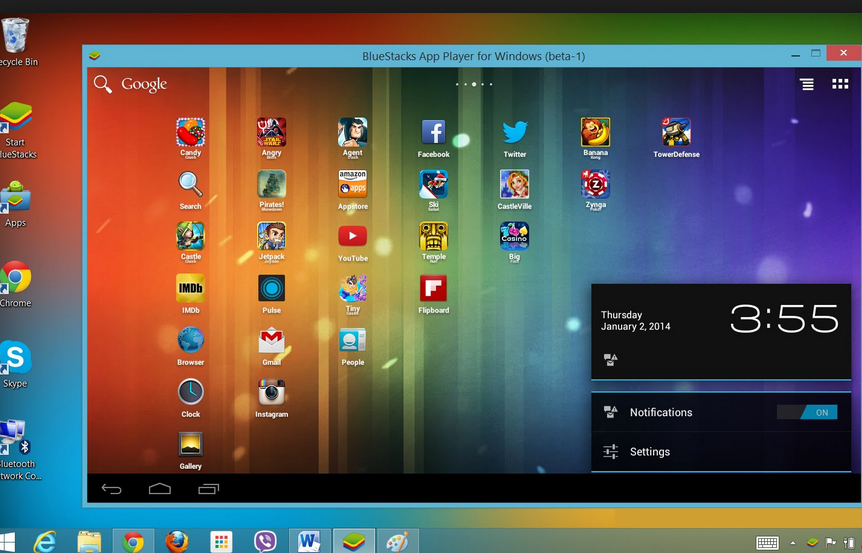Click the Thursday January 2, 2014 date
This screenshot has height=553, width=862.
636,320
